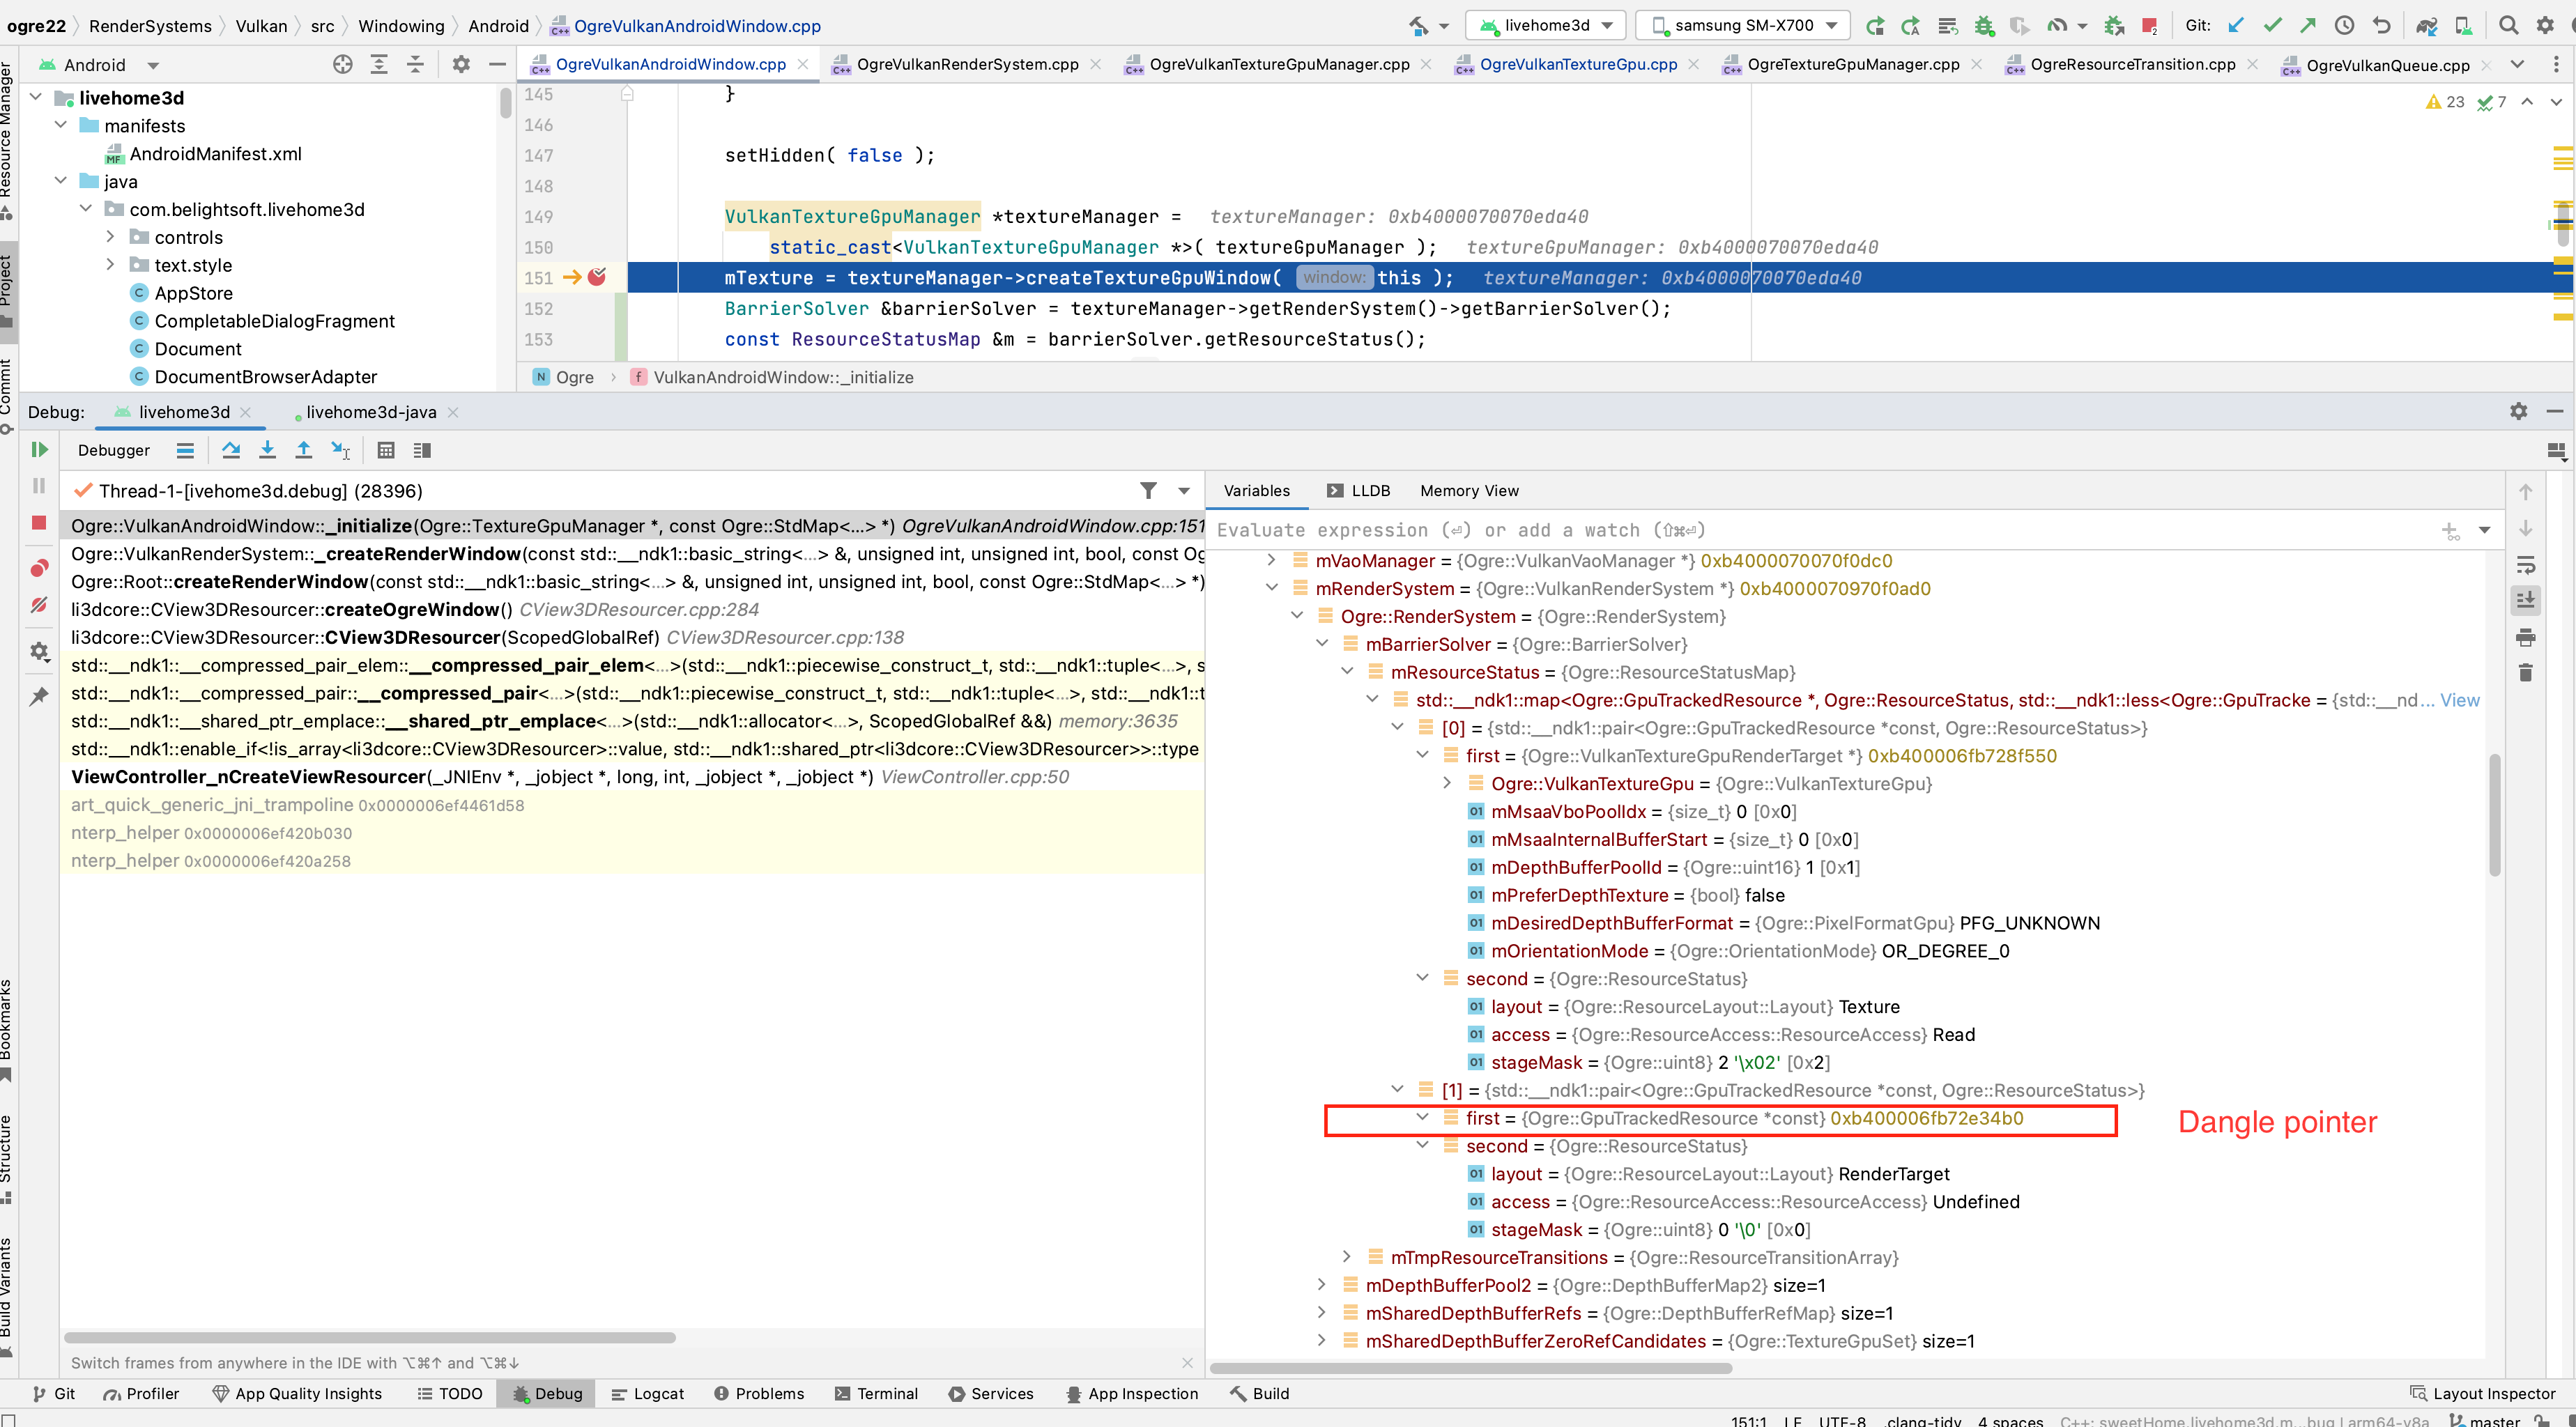Open the samsung SM-X700 device selector
2576x1427 pixels.
[1740, 25]
